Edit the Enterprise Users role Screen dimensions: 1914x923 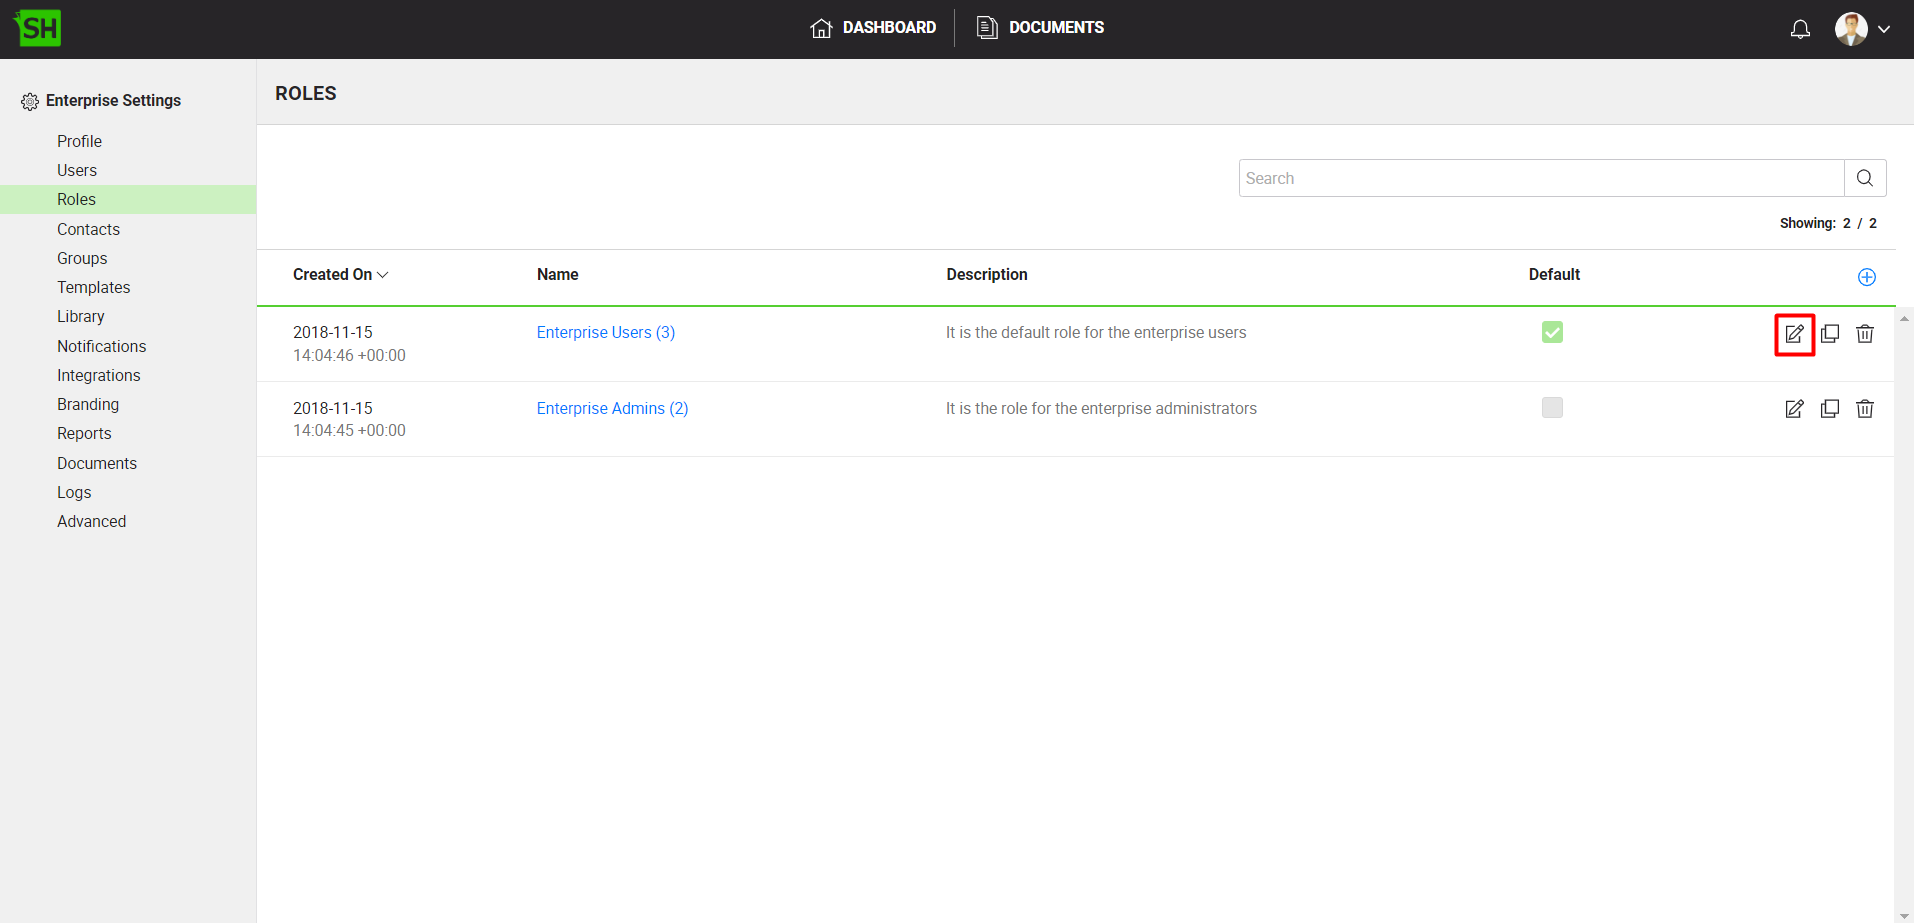[1794, 334]
